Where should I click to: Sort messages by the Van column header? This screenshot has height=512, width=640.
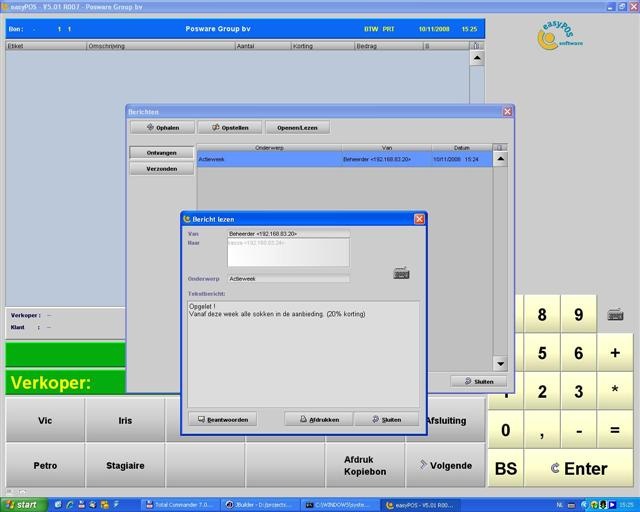coord(387,147)
